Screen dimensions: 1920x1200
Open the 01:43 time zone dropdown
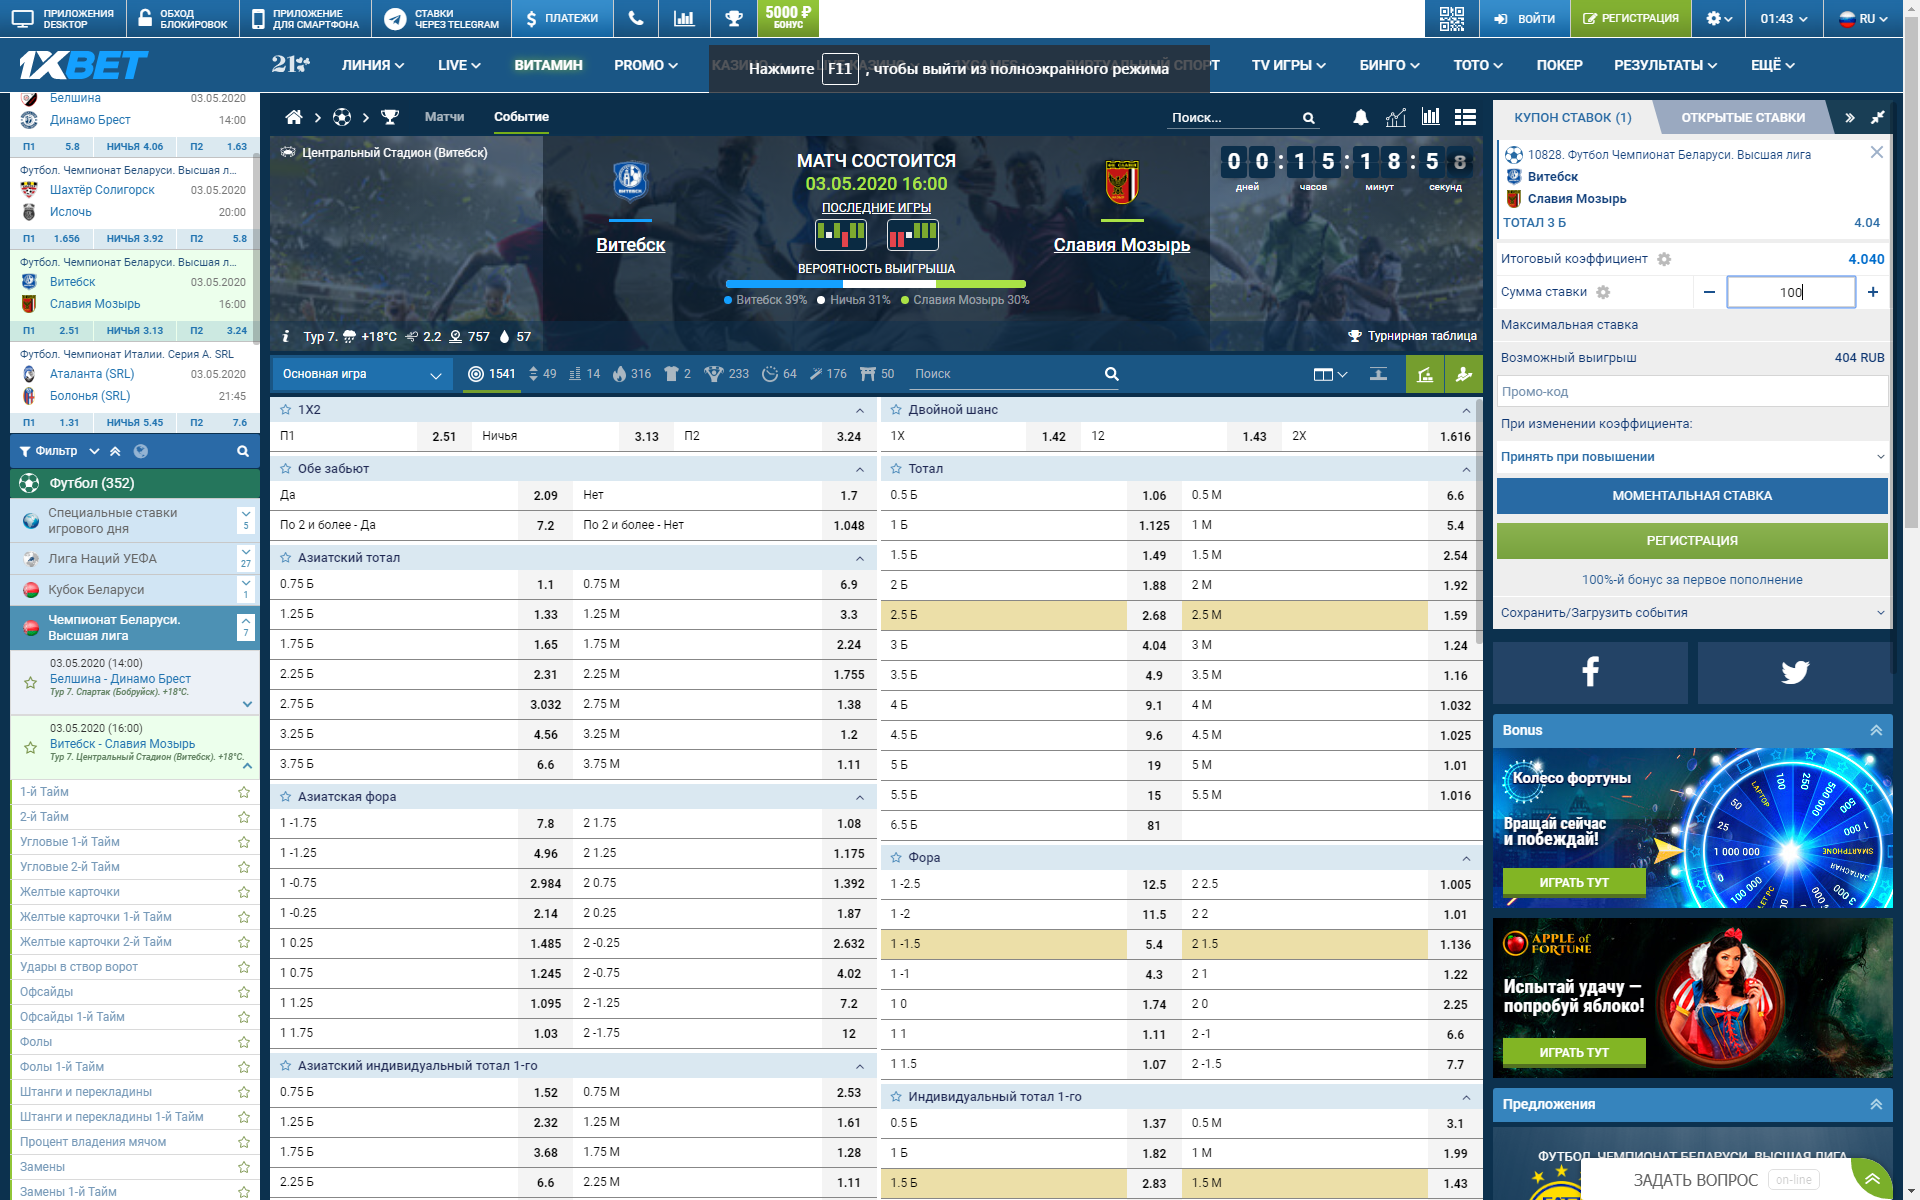point(1784,18)
